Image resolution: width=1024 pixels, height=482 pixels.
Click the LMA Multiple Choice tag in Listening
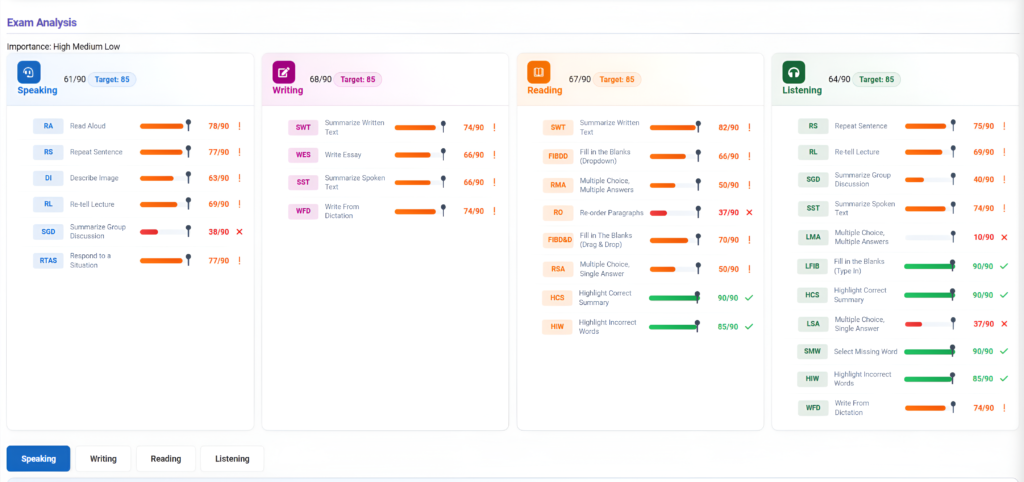813,237
